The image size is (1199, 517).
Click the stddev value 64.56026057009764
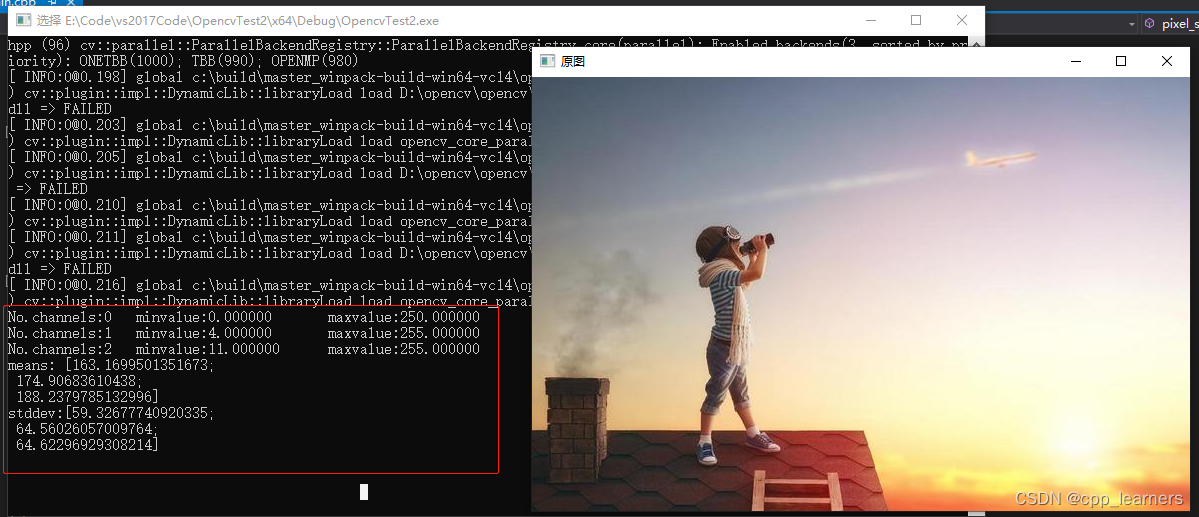click(x=83, y=429)
